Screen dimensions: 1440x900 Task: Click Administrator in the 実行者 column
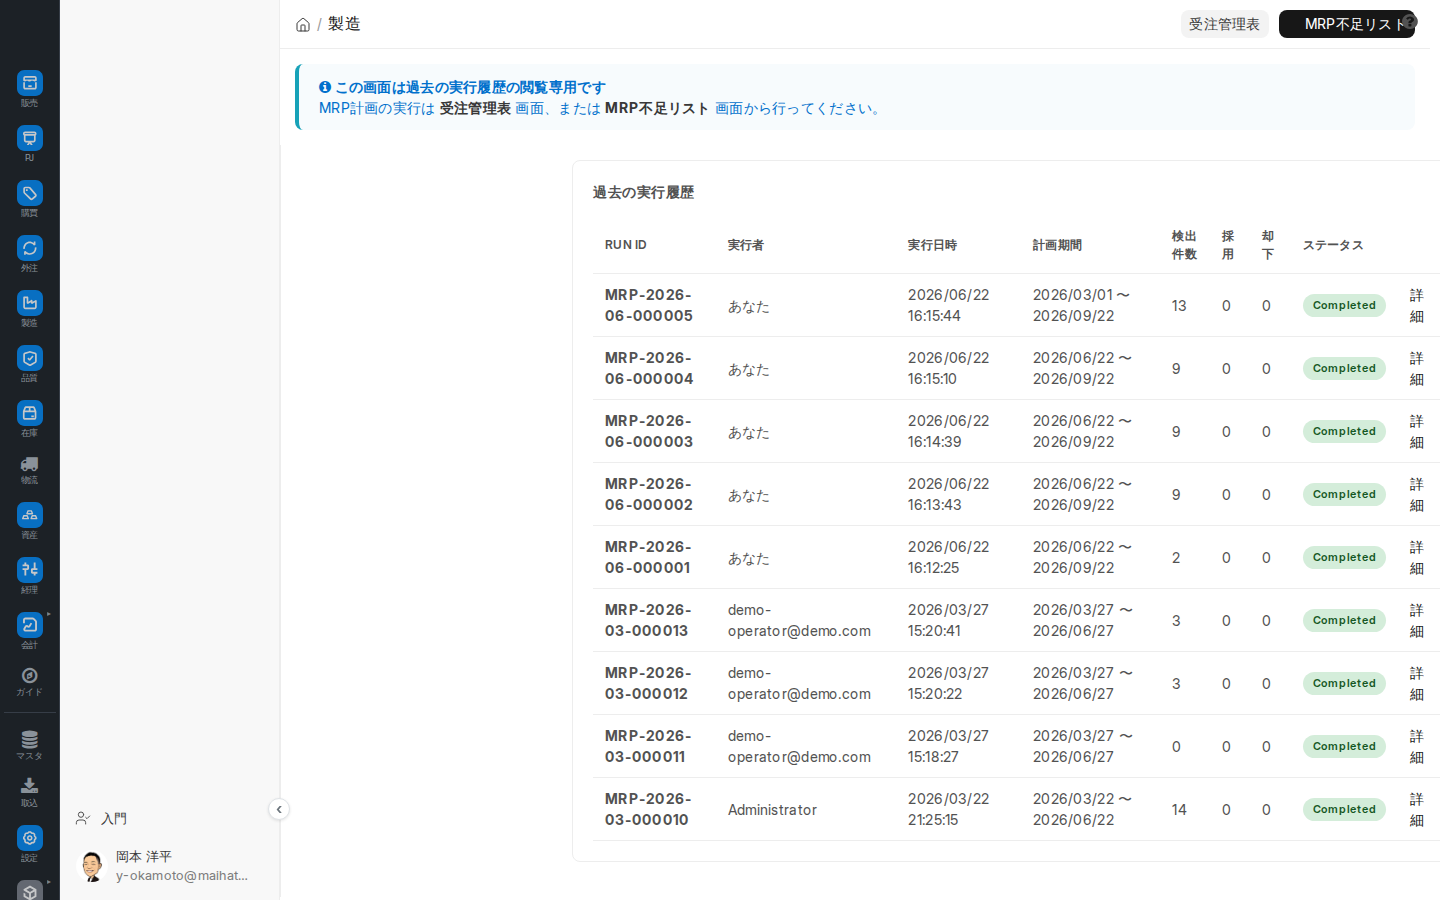tap(772, 810)
